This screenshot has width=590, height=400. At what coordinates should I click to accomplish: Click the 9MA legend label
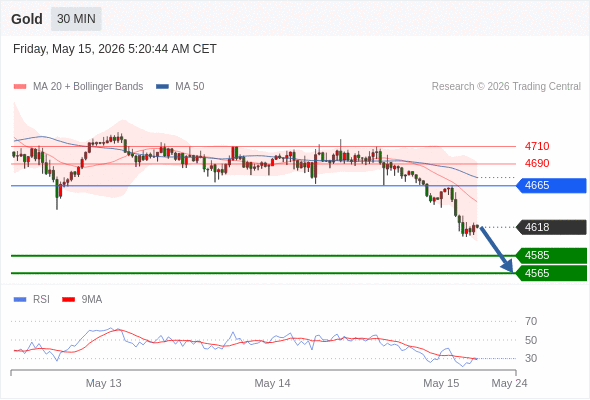pos(92,300)
